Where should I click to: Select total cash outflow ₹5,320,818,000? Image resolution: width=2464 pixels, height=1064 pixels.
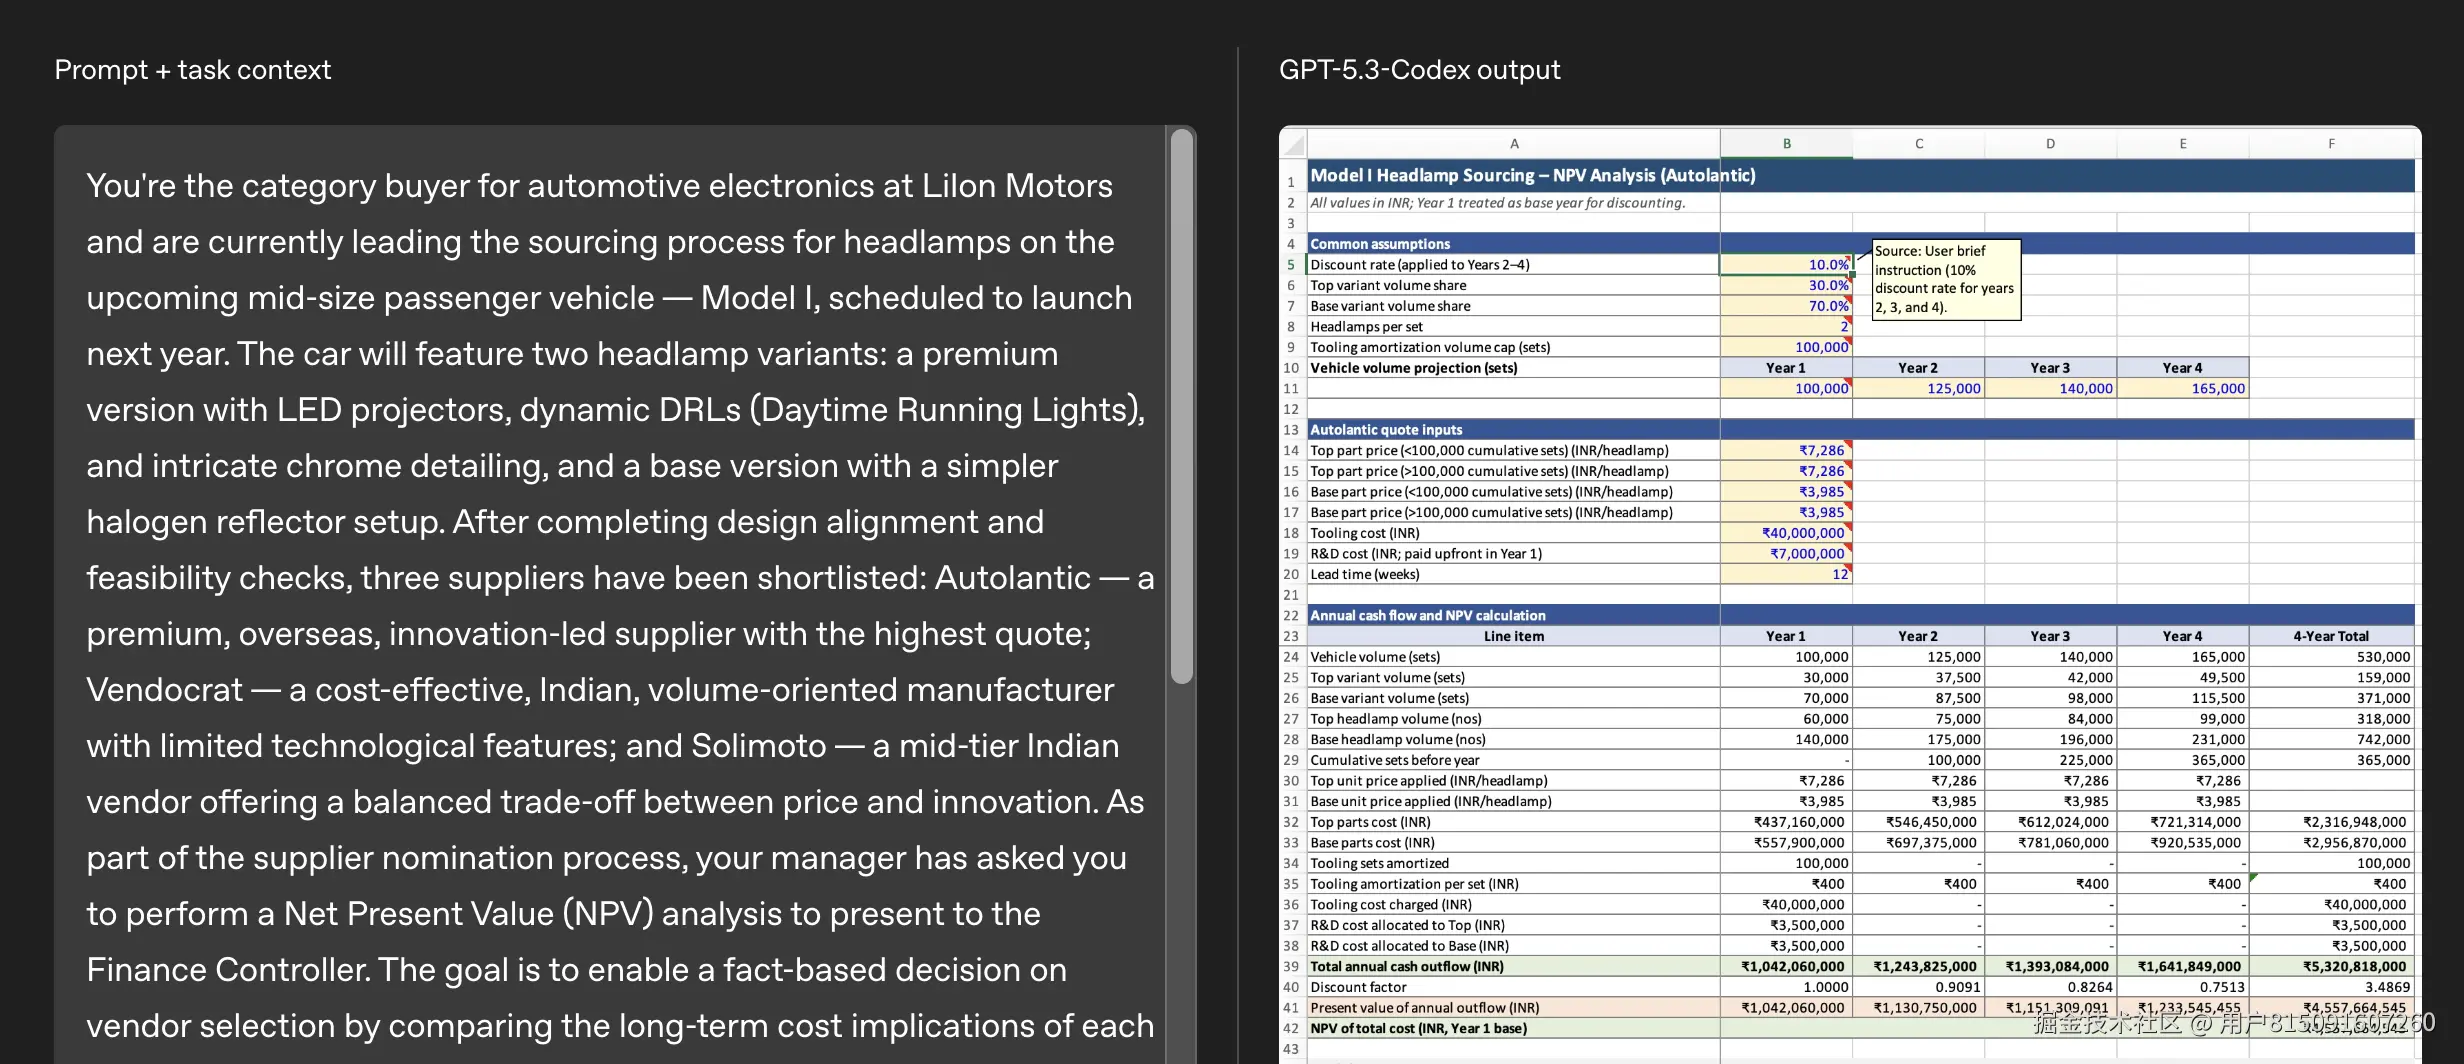2331,966
